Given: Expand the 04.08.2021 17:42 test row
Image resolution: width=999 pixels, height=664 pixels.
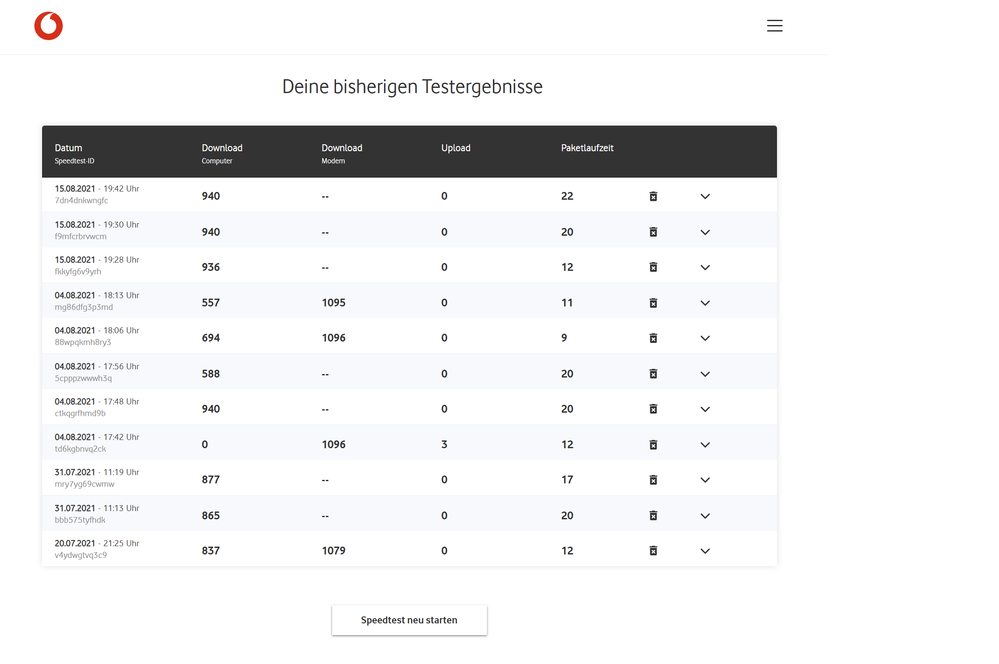Looking at the screenshot, I should click(x=705, y=445).
